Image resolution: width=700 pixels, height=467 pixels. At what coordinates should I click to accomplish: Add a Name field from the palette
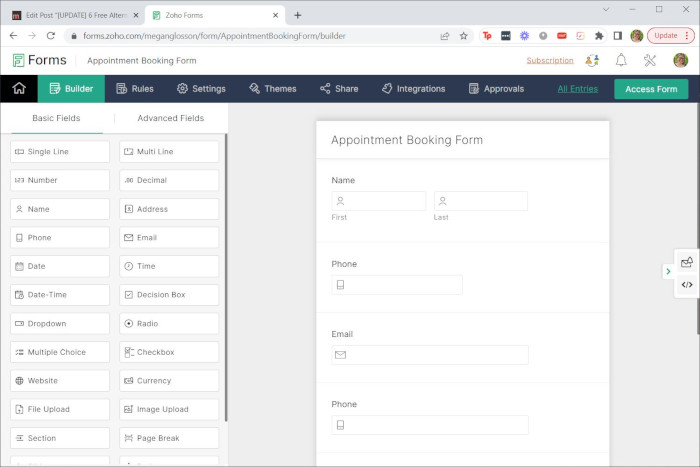(60, 209)
